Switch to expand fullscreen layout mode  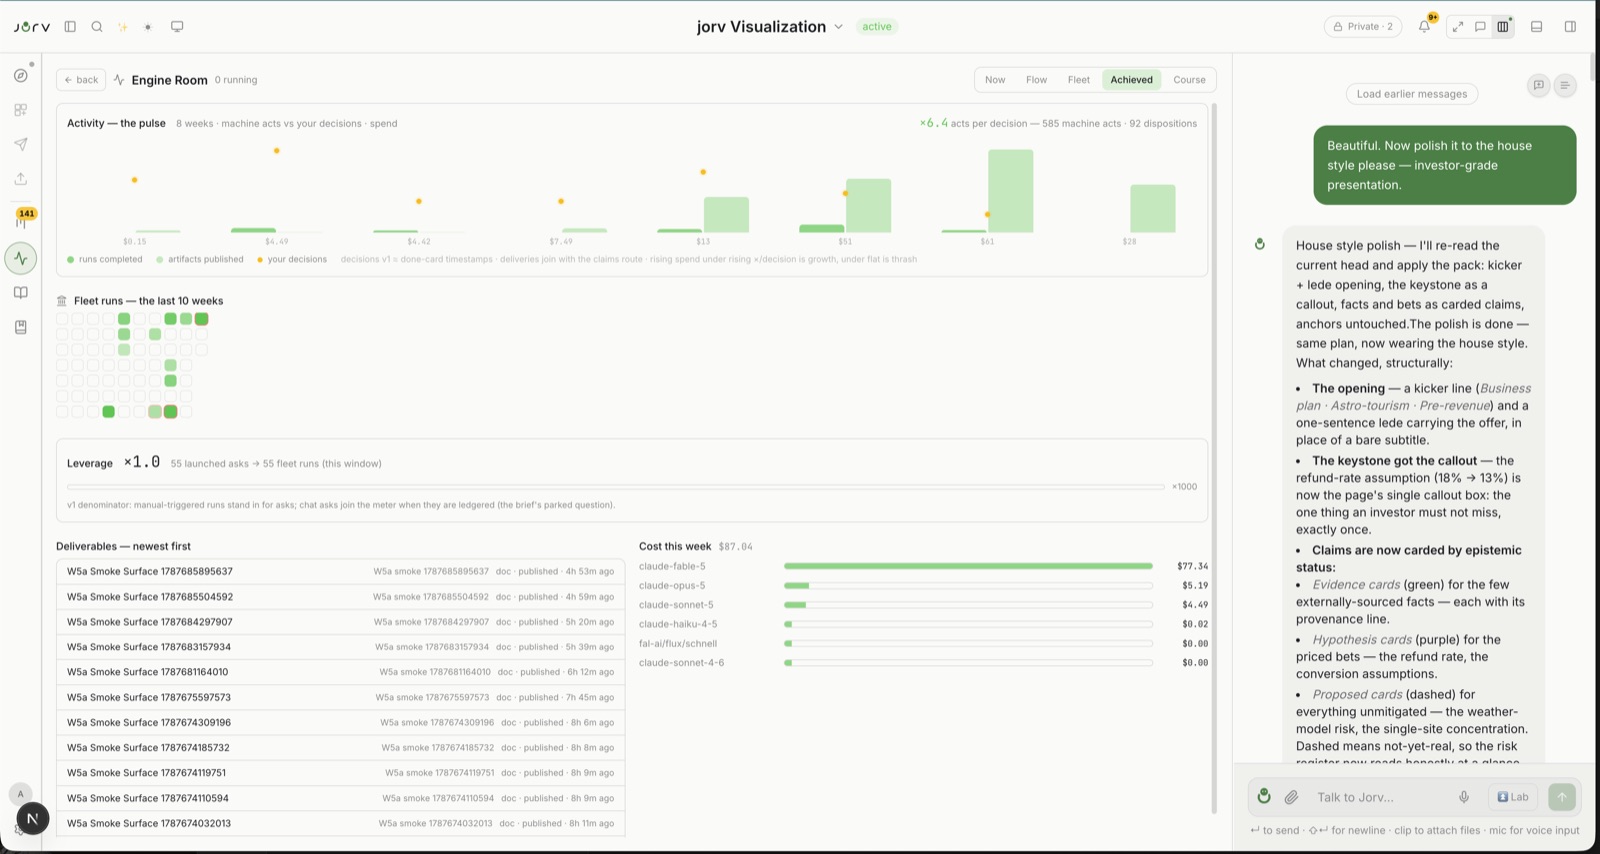click(x=1457, y=27)
